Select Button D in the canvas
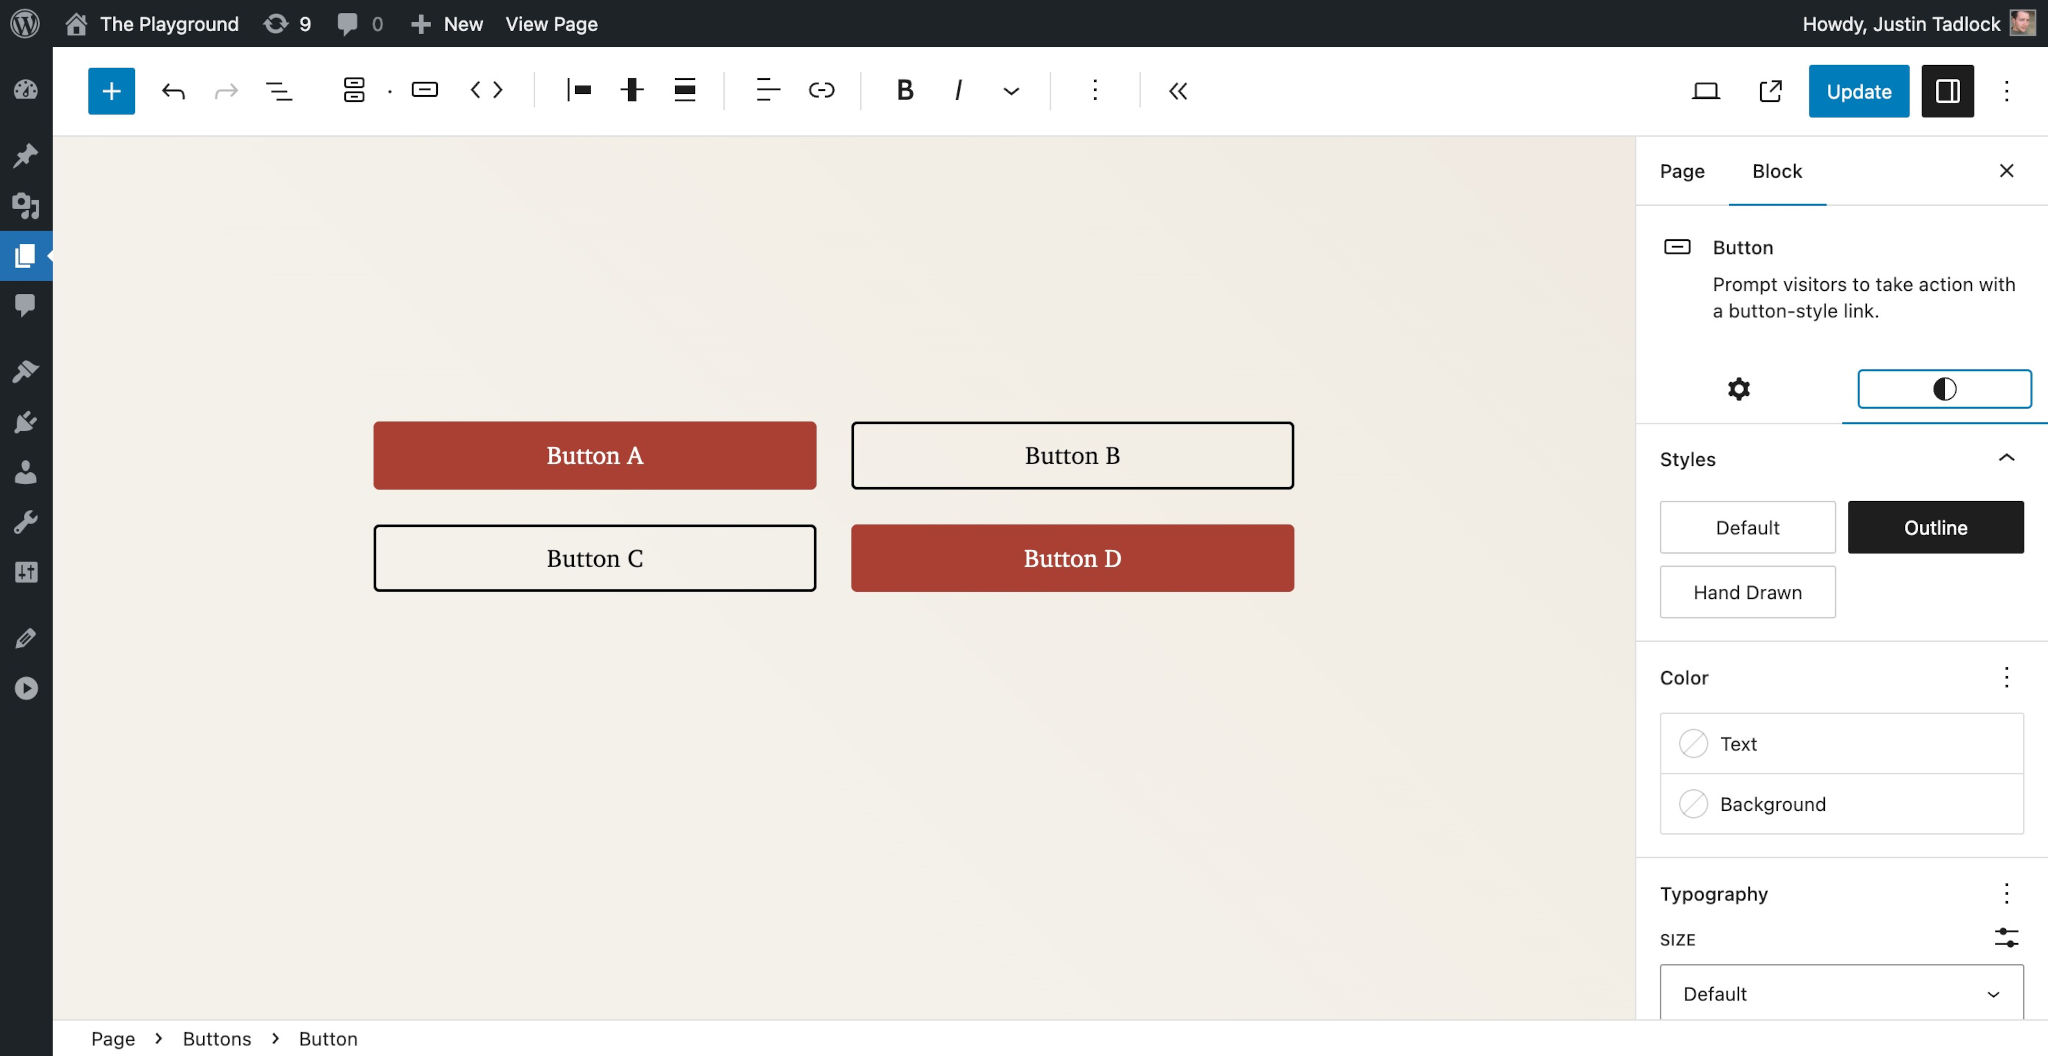Screen dimensions: 2048x1056 point(1071,558)
